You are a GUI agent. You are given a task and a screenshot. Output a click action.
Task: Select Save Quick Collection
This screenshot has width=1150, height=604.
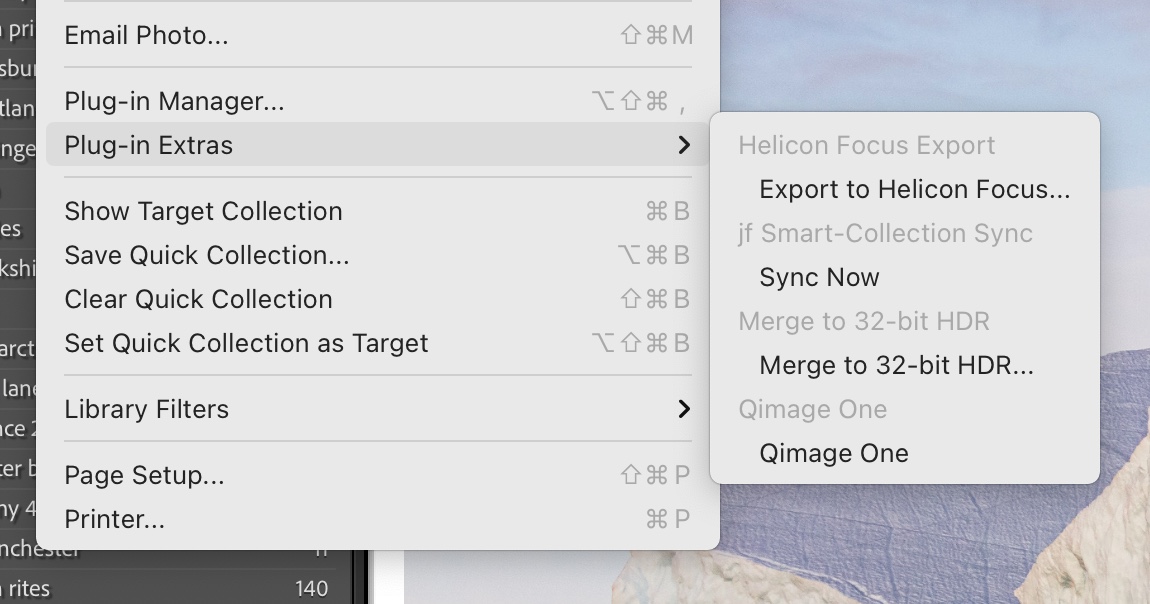[x=378, y=255]
